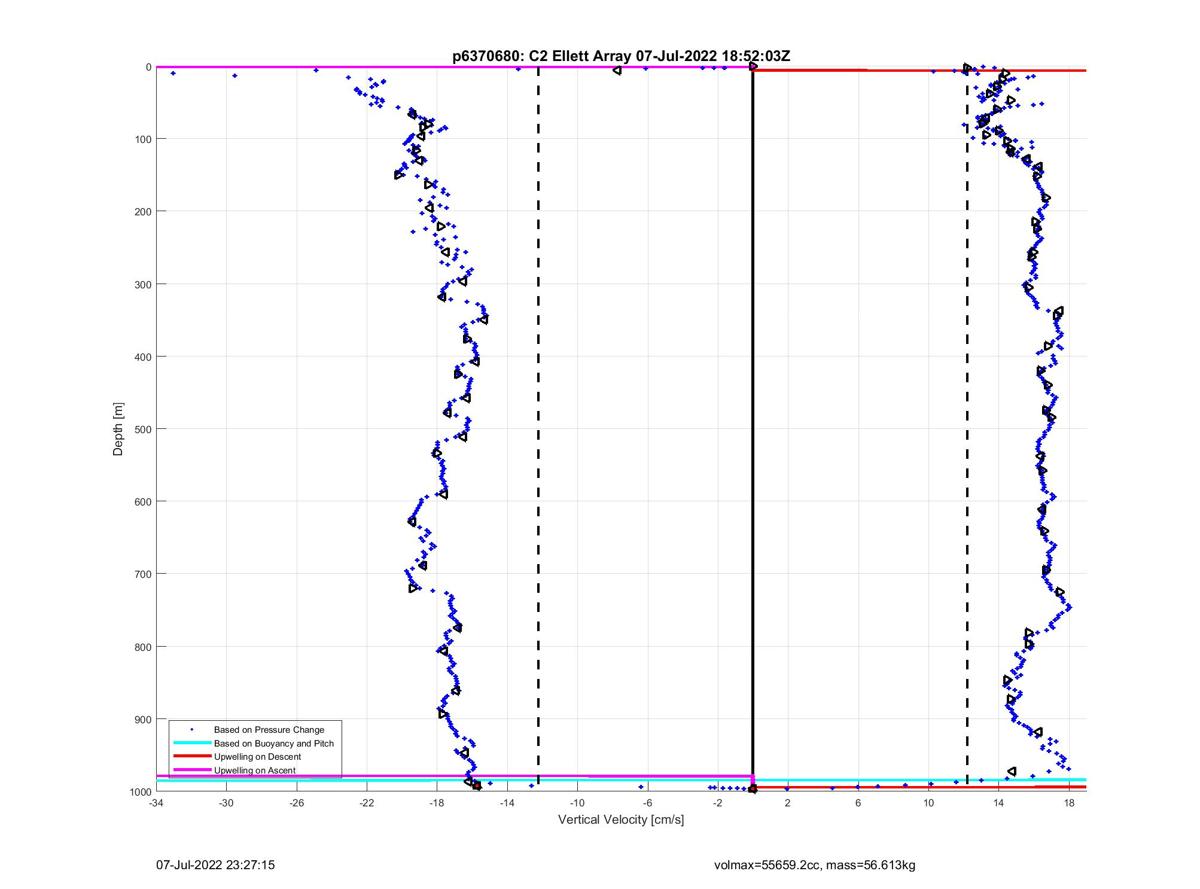Click y-axis tick label '700'

(x=142, y=574)
